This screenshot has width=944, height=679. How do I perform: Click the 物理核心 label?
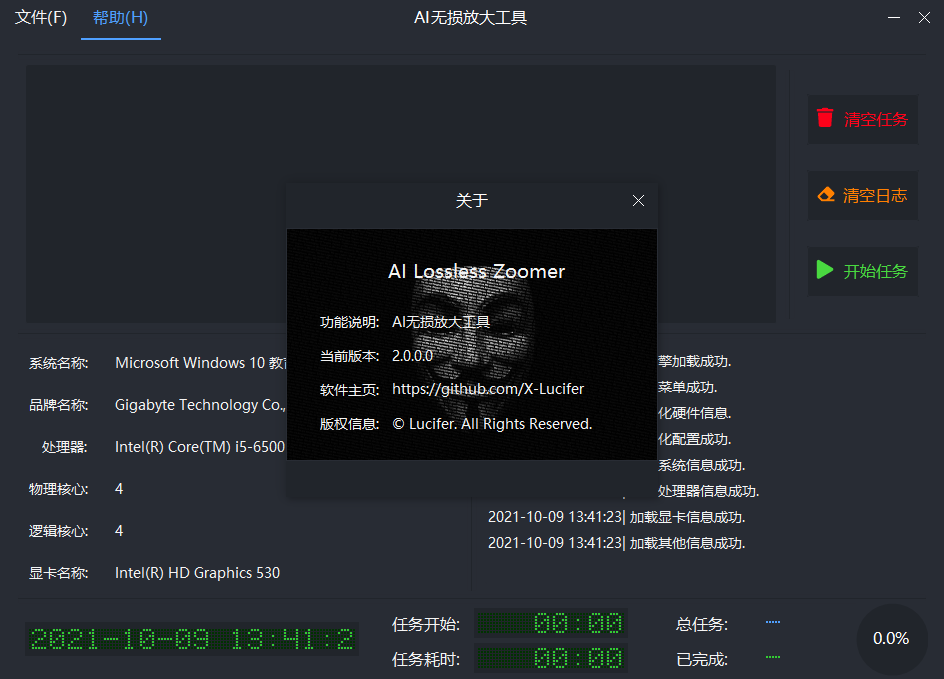pyautogui.click(x=58, y=489)
